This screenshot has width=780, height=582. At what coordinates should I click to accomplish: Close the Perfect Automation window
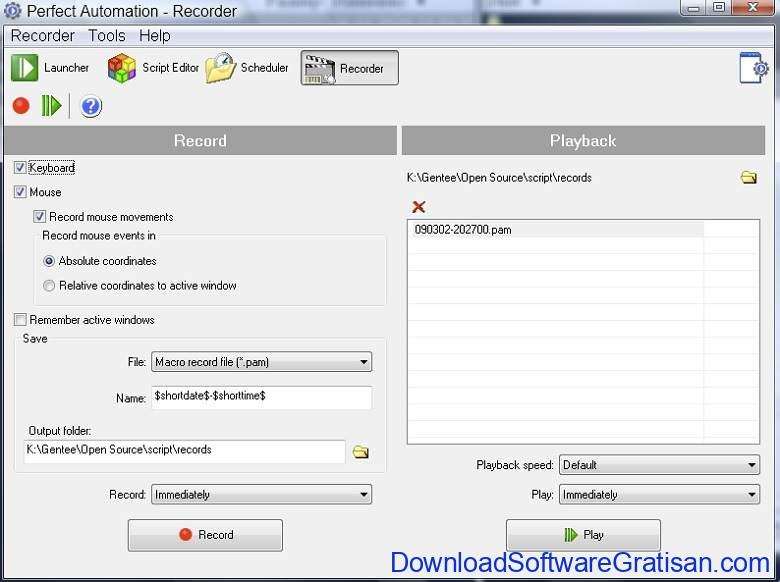point(754,8)
